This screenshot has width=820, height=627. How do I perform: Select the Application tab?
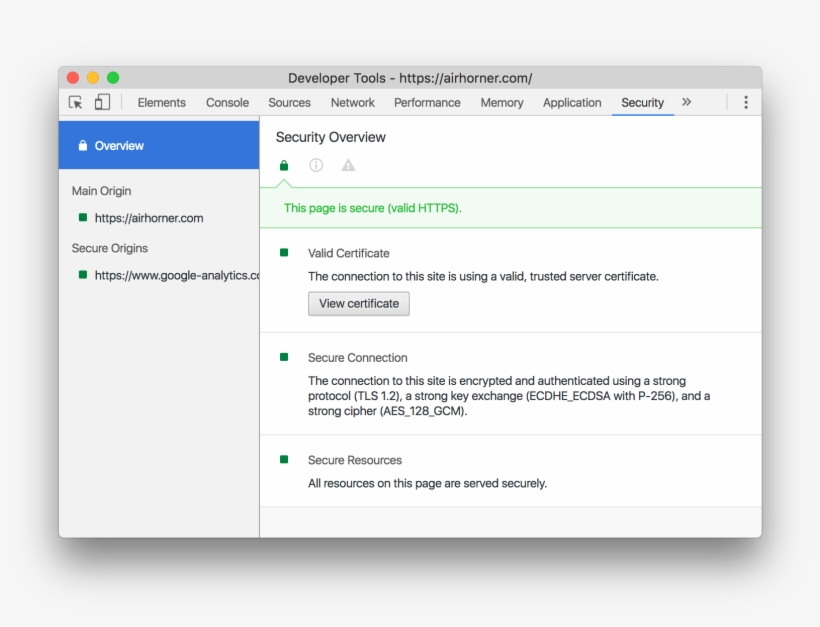pyautogui.click(x=572, y=103)
